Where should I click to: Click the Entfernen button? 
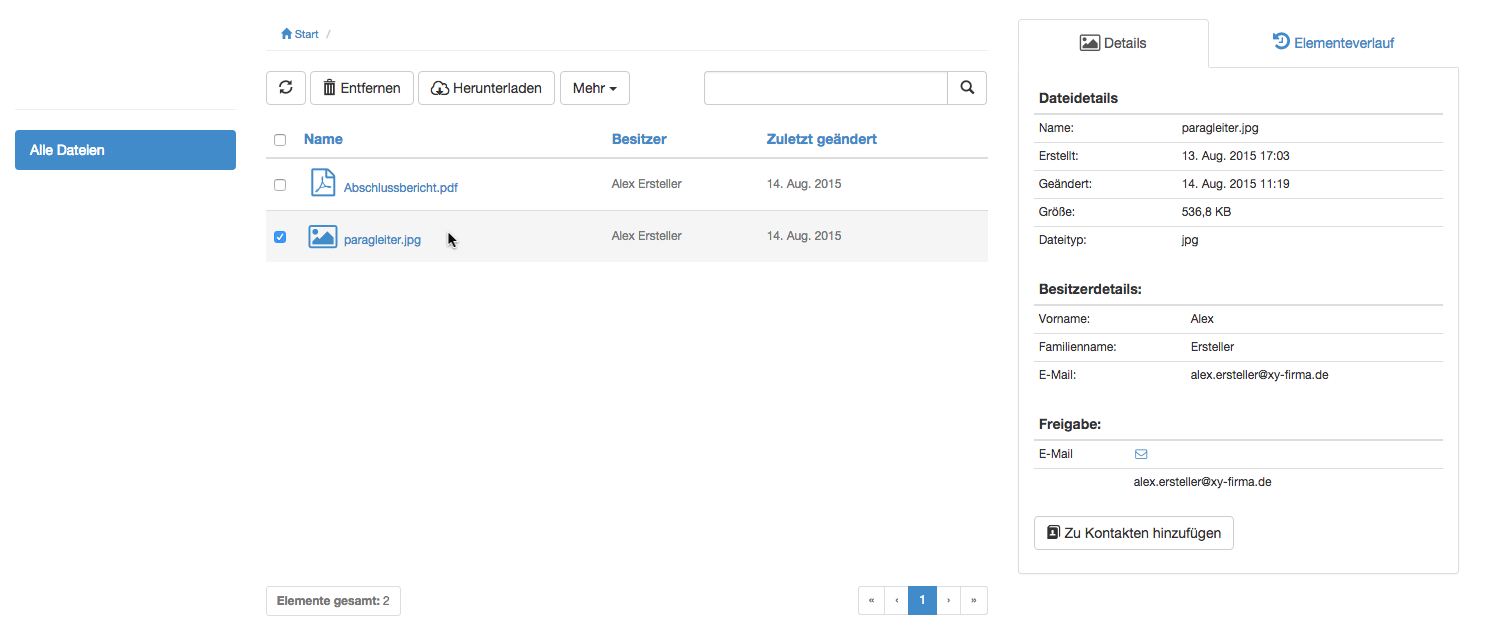click(362, 88)
